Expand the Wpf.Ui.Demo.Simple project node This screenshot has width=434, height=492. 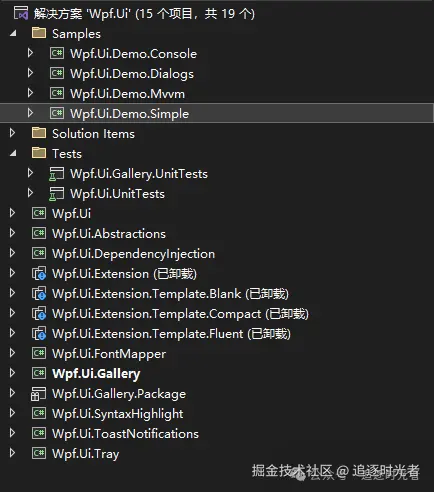click(30, 113)
